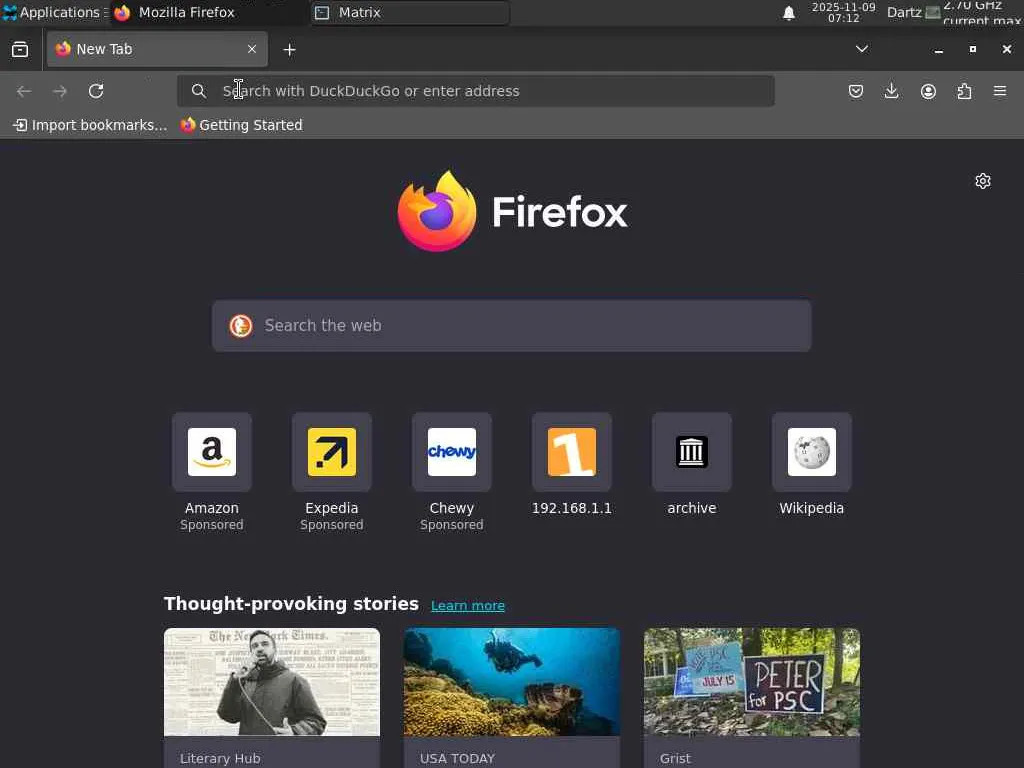Reload the current page
This screenshot has height=768, width=1024.
coord(96,91)
